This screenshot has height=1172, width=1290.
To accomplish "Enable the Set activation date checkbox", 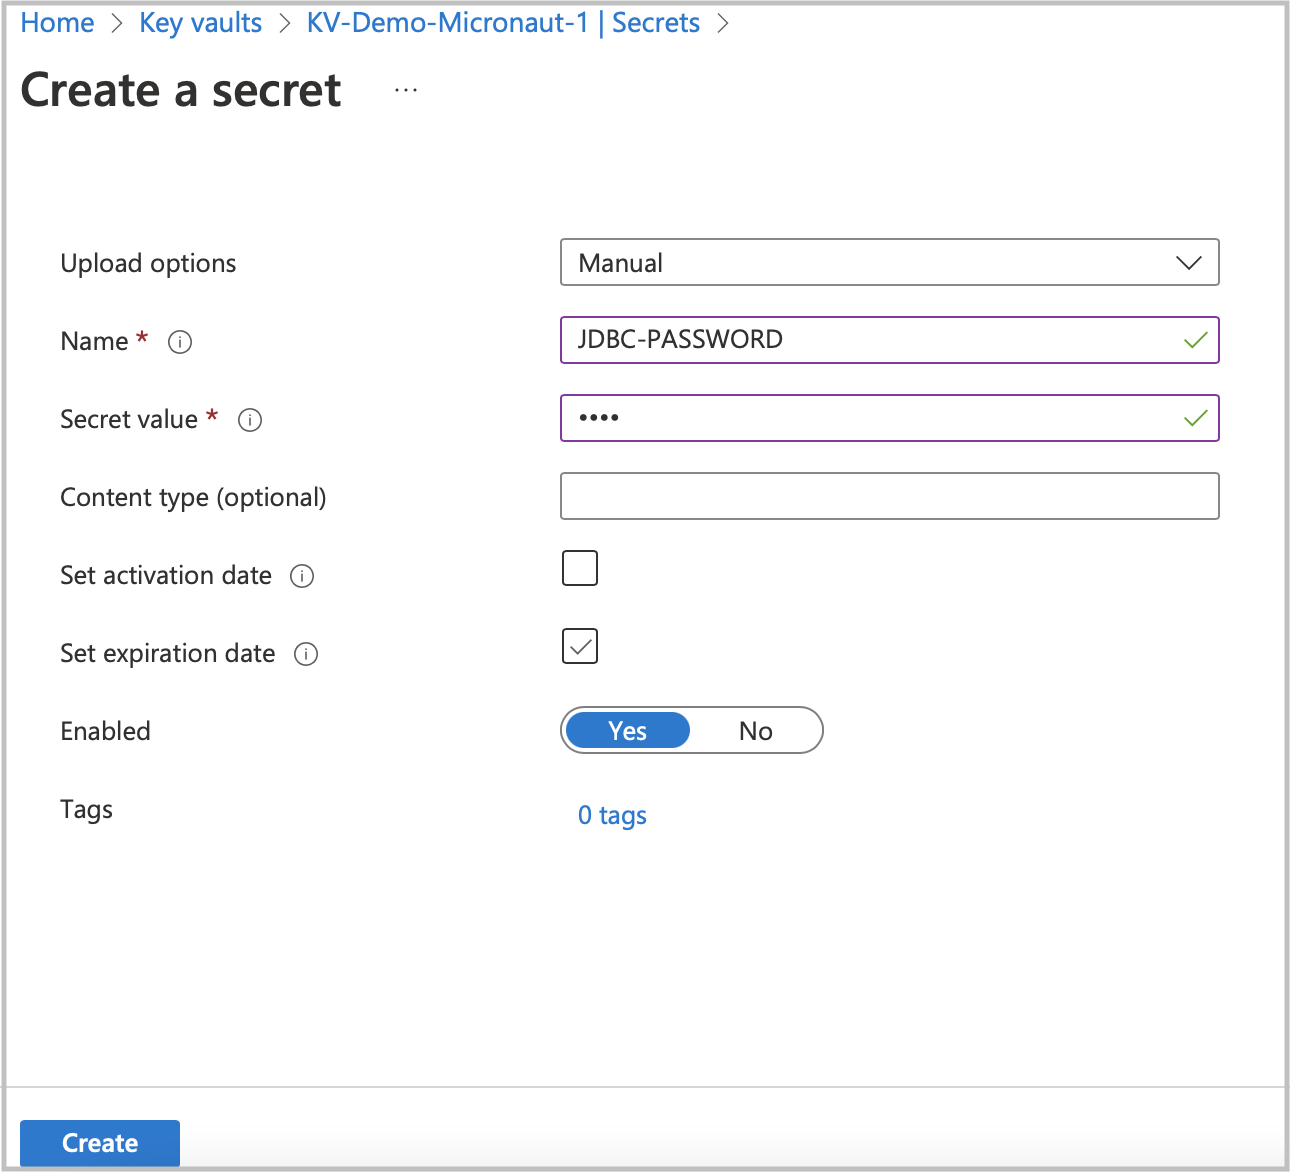I will click(579, 568).
